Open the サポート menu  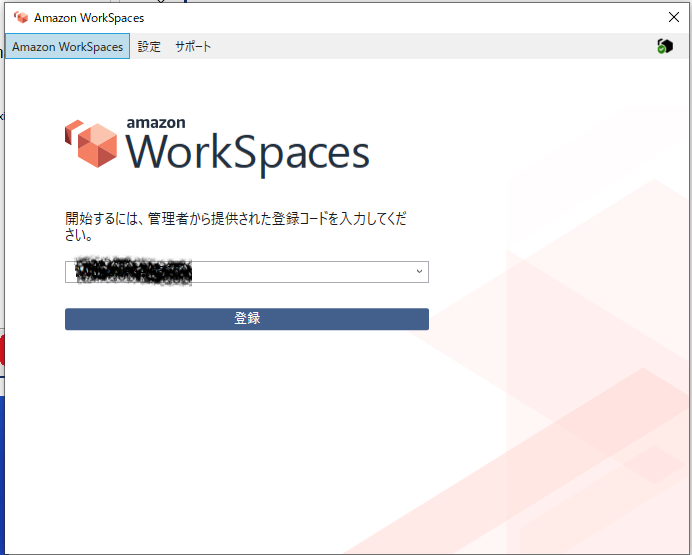(x=193, y=46)
